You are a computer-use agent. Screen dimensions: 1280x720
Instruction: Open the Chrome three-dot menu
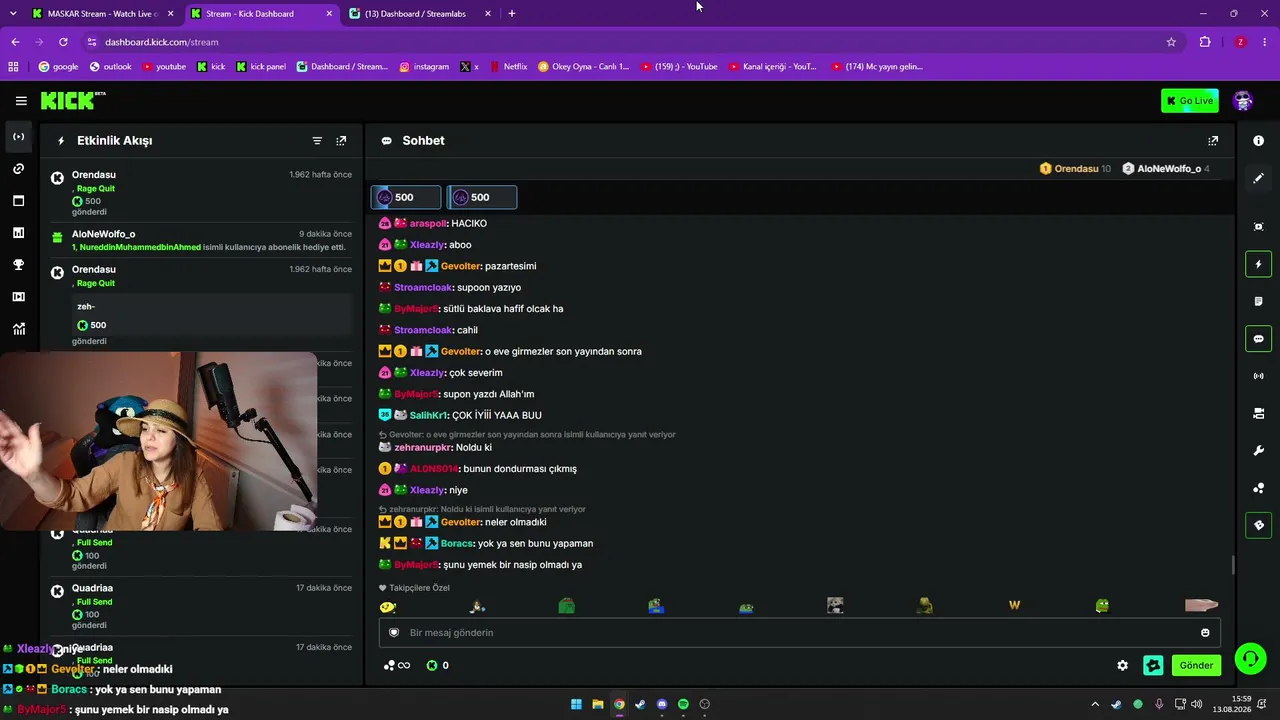pyautogui.click(x=1266, y=42)
